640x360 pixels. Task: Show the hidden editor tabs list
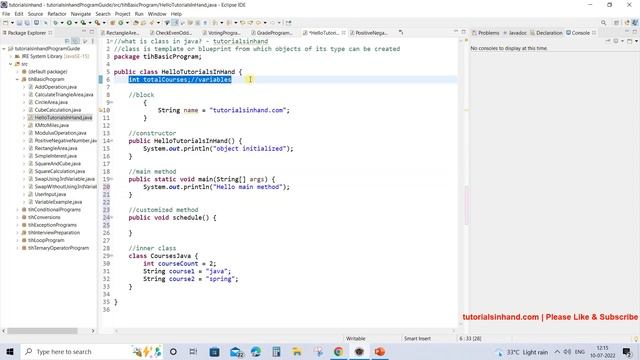click(401, 33)
